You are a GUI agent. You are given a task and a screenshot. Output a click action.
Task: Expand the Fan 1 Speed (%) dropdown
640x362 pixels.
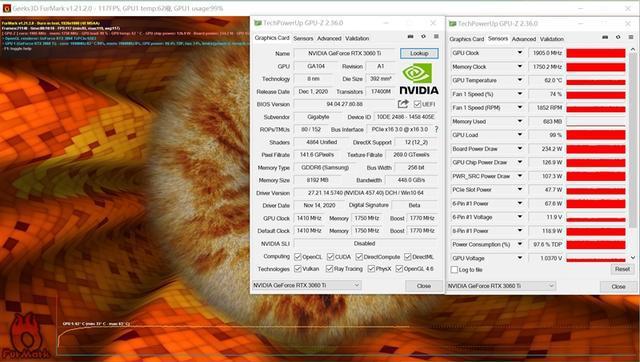tap(520, 94)
